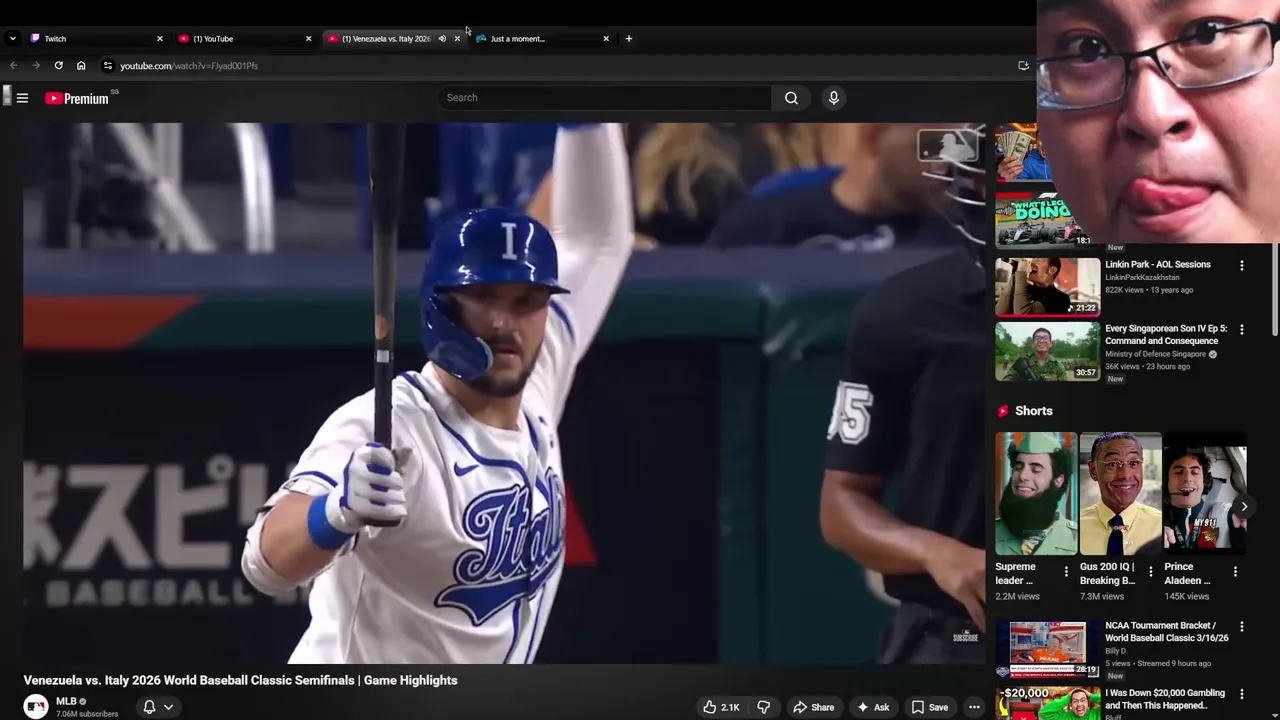Click the like count 2.1K
Image resolution: width=1280 pixels, height=720 pixels.
point(730,708)
